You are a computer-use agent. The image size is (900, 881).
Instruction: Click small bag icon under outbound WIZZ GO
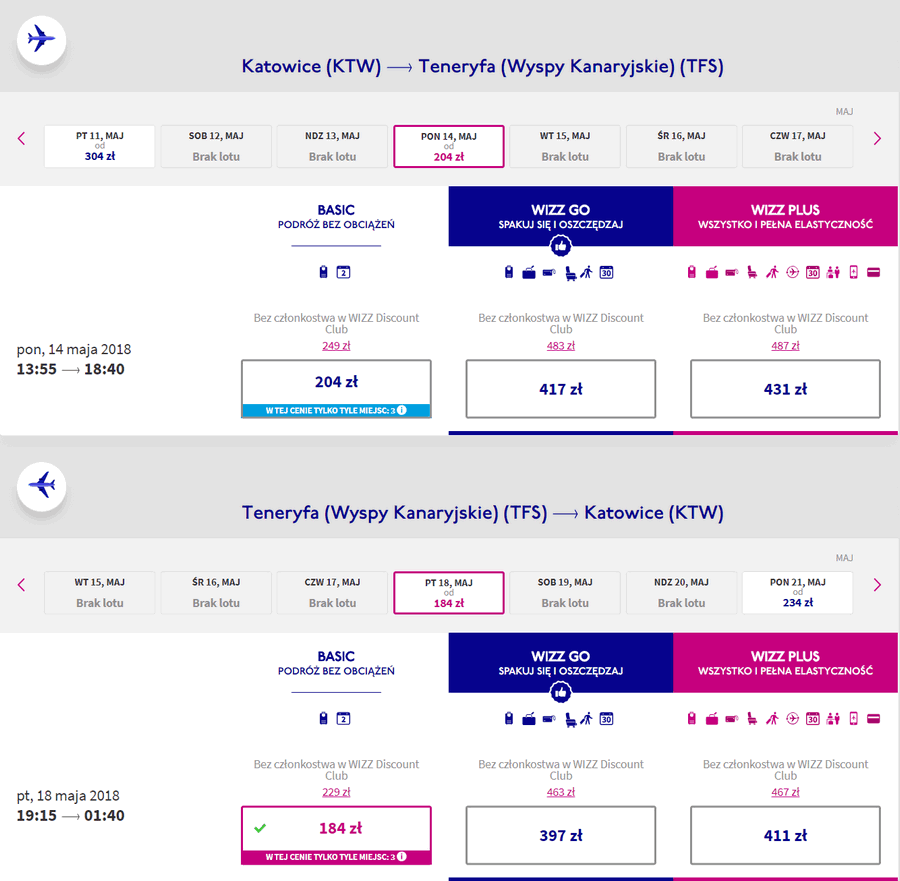click(x=509, y=272)
